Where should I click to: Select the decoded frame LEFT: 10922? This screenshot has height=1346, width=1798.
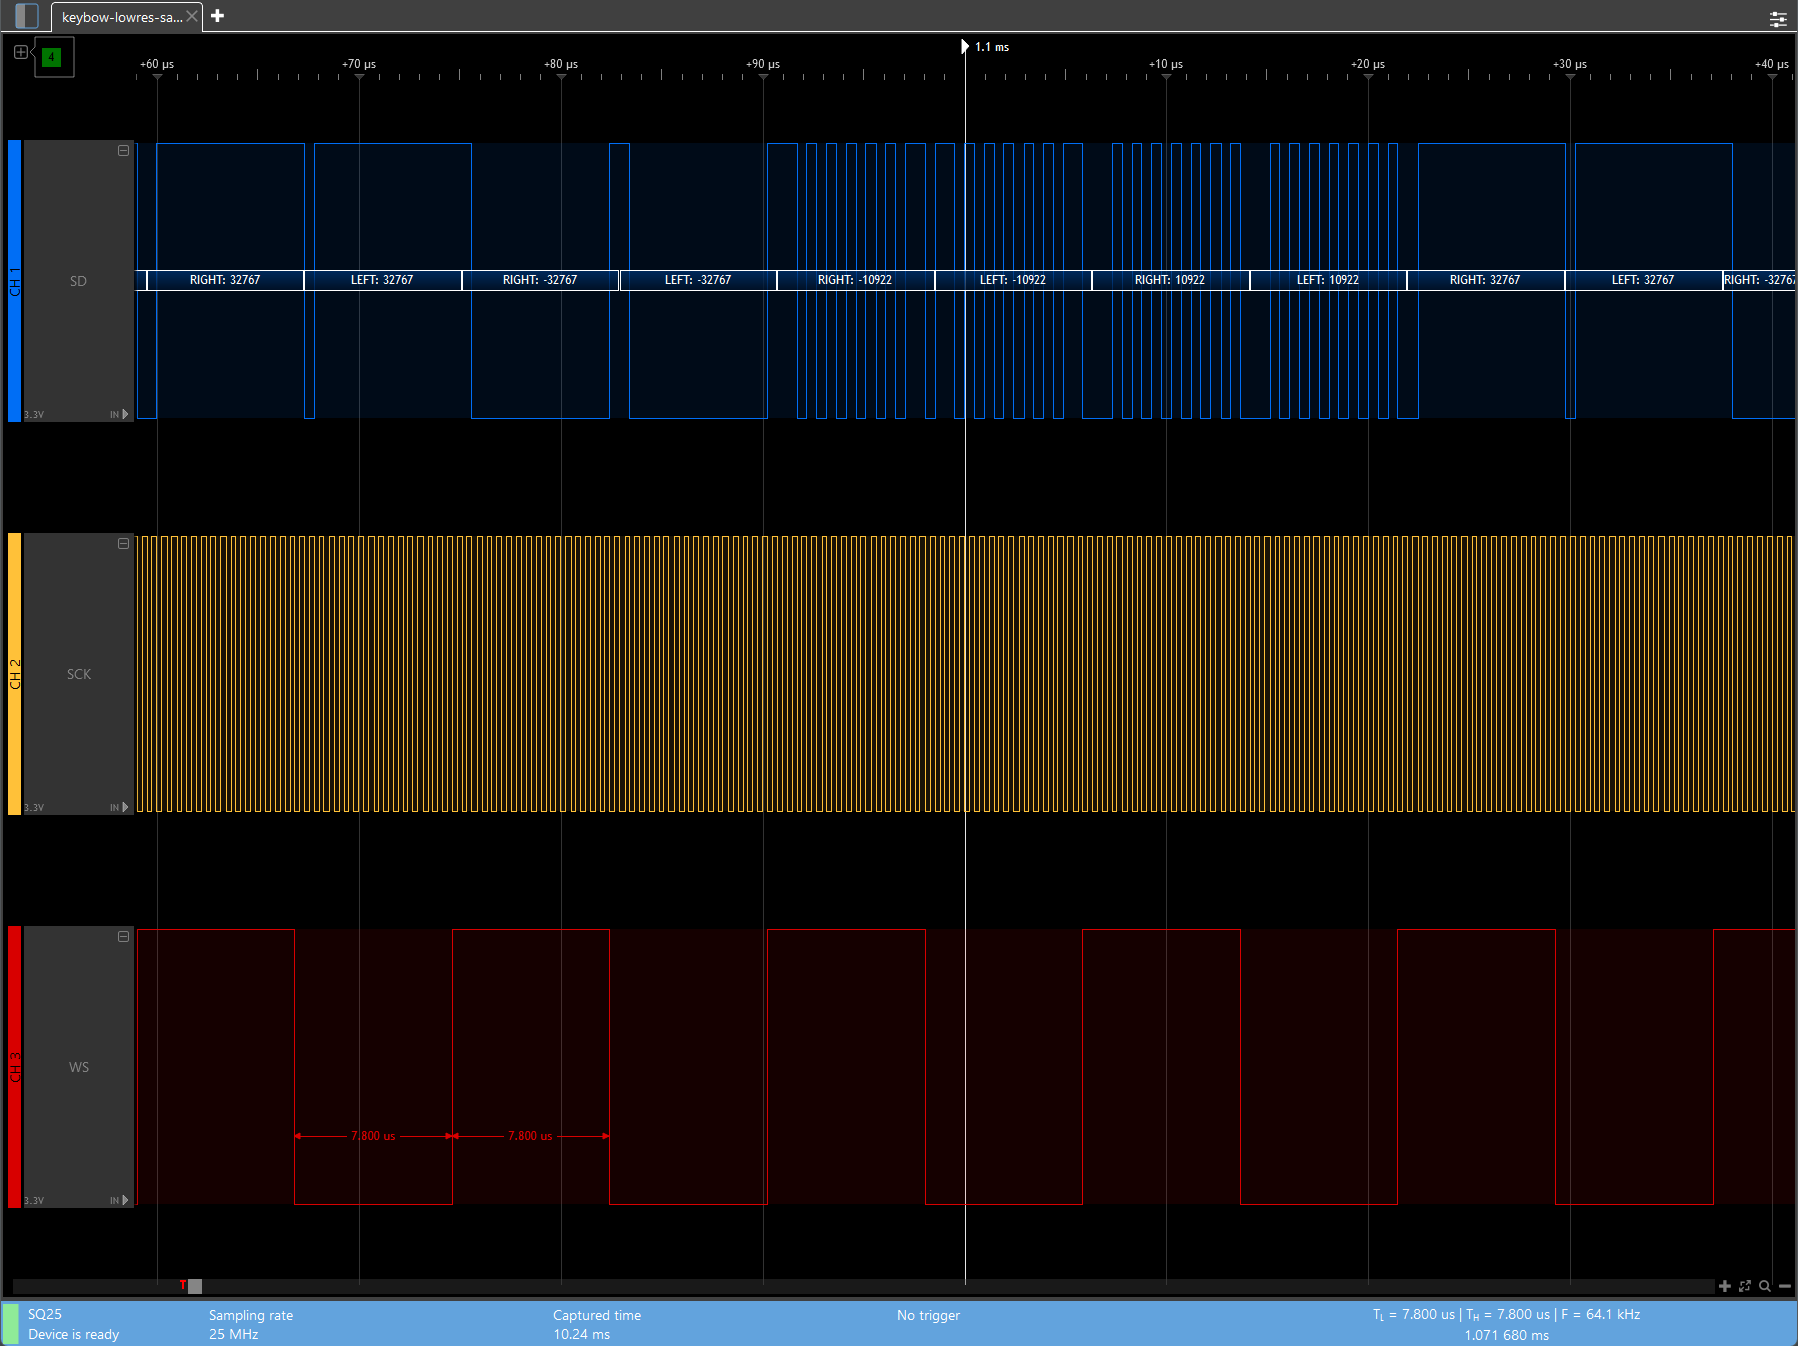(x=1328, y=280)
